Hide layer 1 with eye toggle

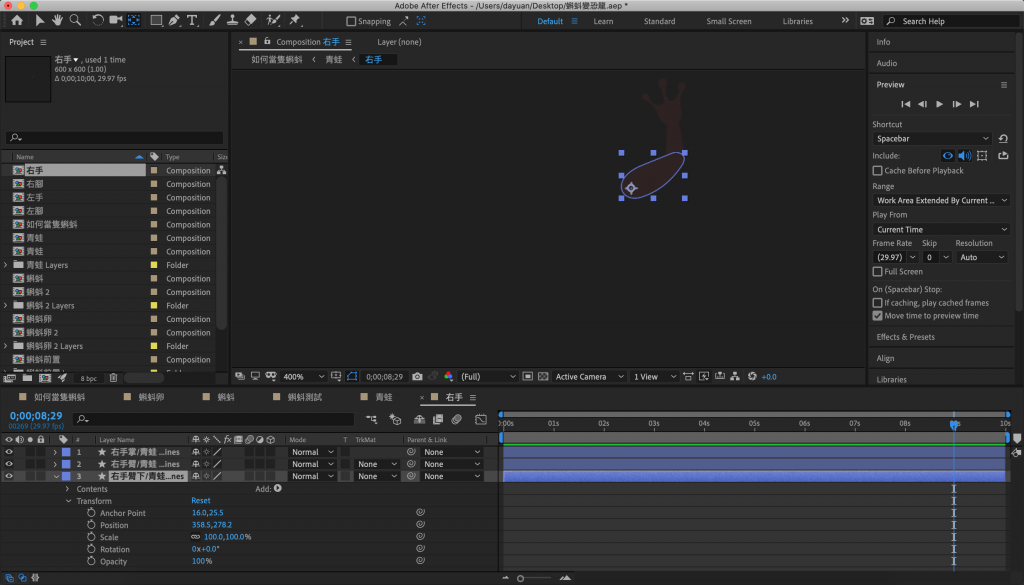(8, 452)
